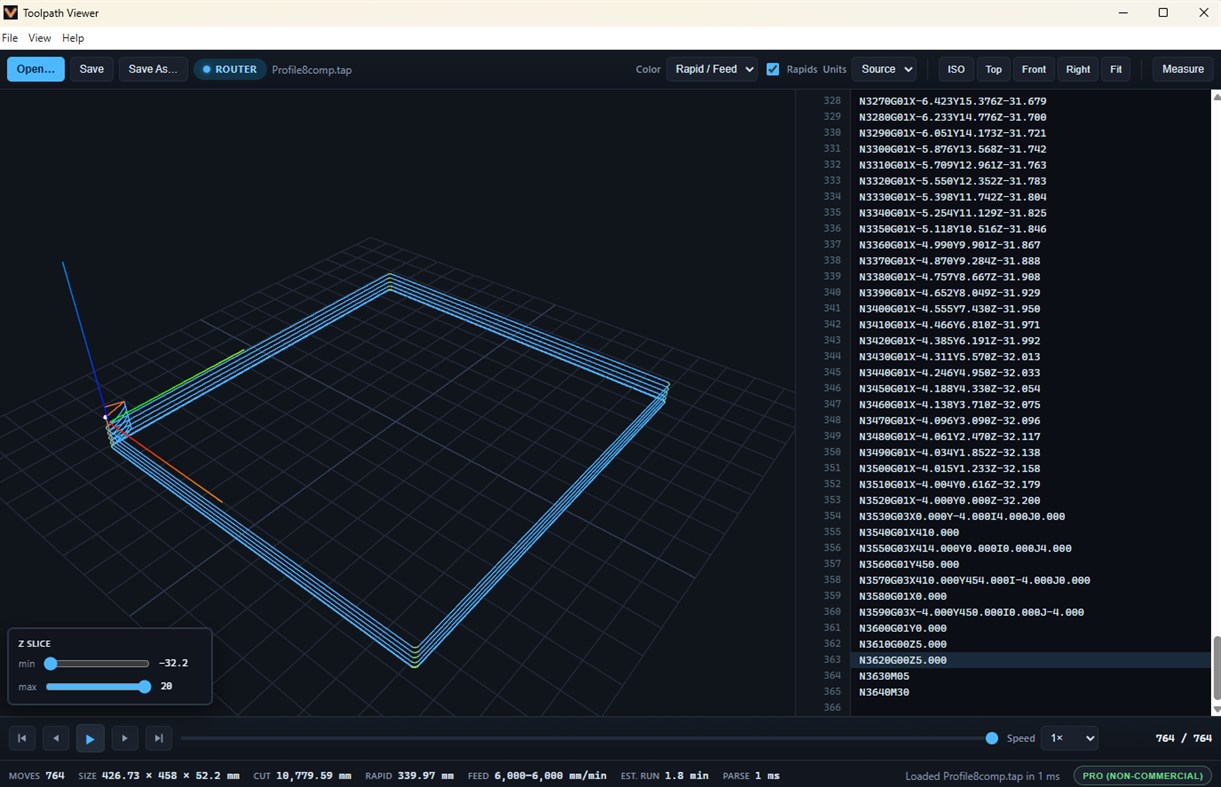Click the scrollbar down arrow in code panel
This screenshot has height=787, width=1221.
pyautogui.click(x=1216, y=709)
